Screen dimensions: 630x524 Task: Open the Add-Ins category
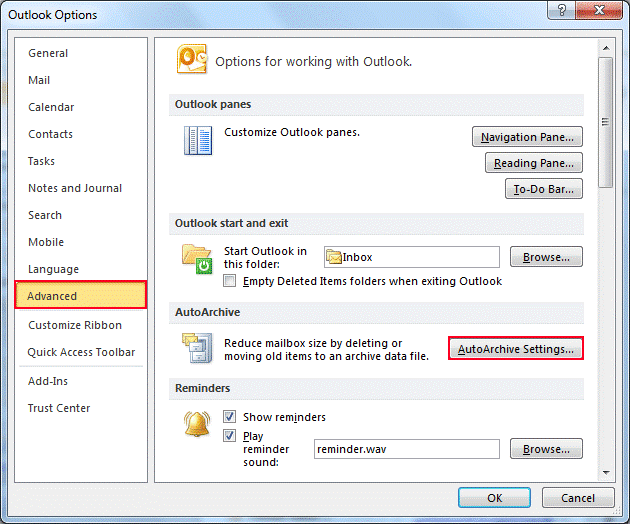click(81, 381)
